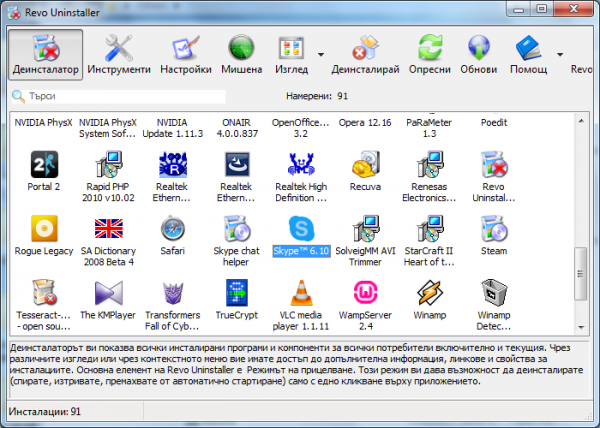
Task: Select the Portal 2 icon
Action: coord(44,164)
